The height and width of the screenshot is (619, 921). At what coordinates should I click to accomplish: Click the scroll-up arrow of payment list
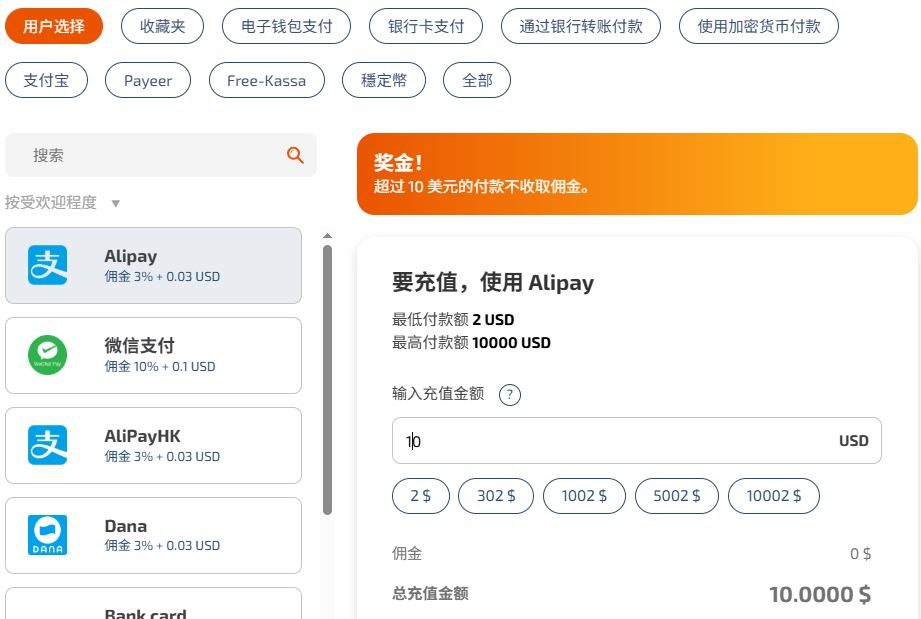(x=327, y=236)
